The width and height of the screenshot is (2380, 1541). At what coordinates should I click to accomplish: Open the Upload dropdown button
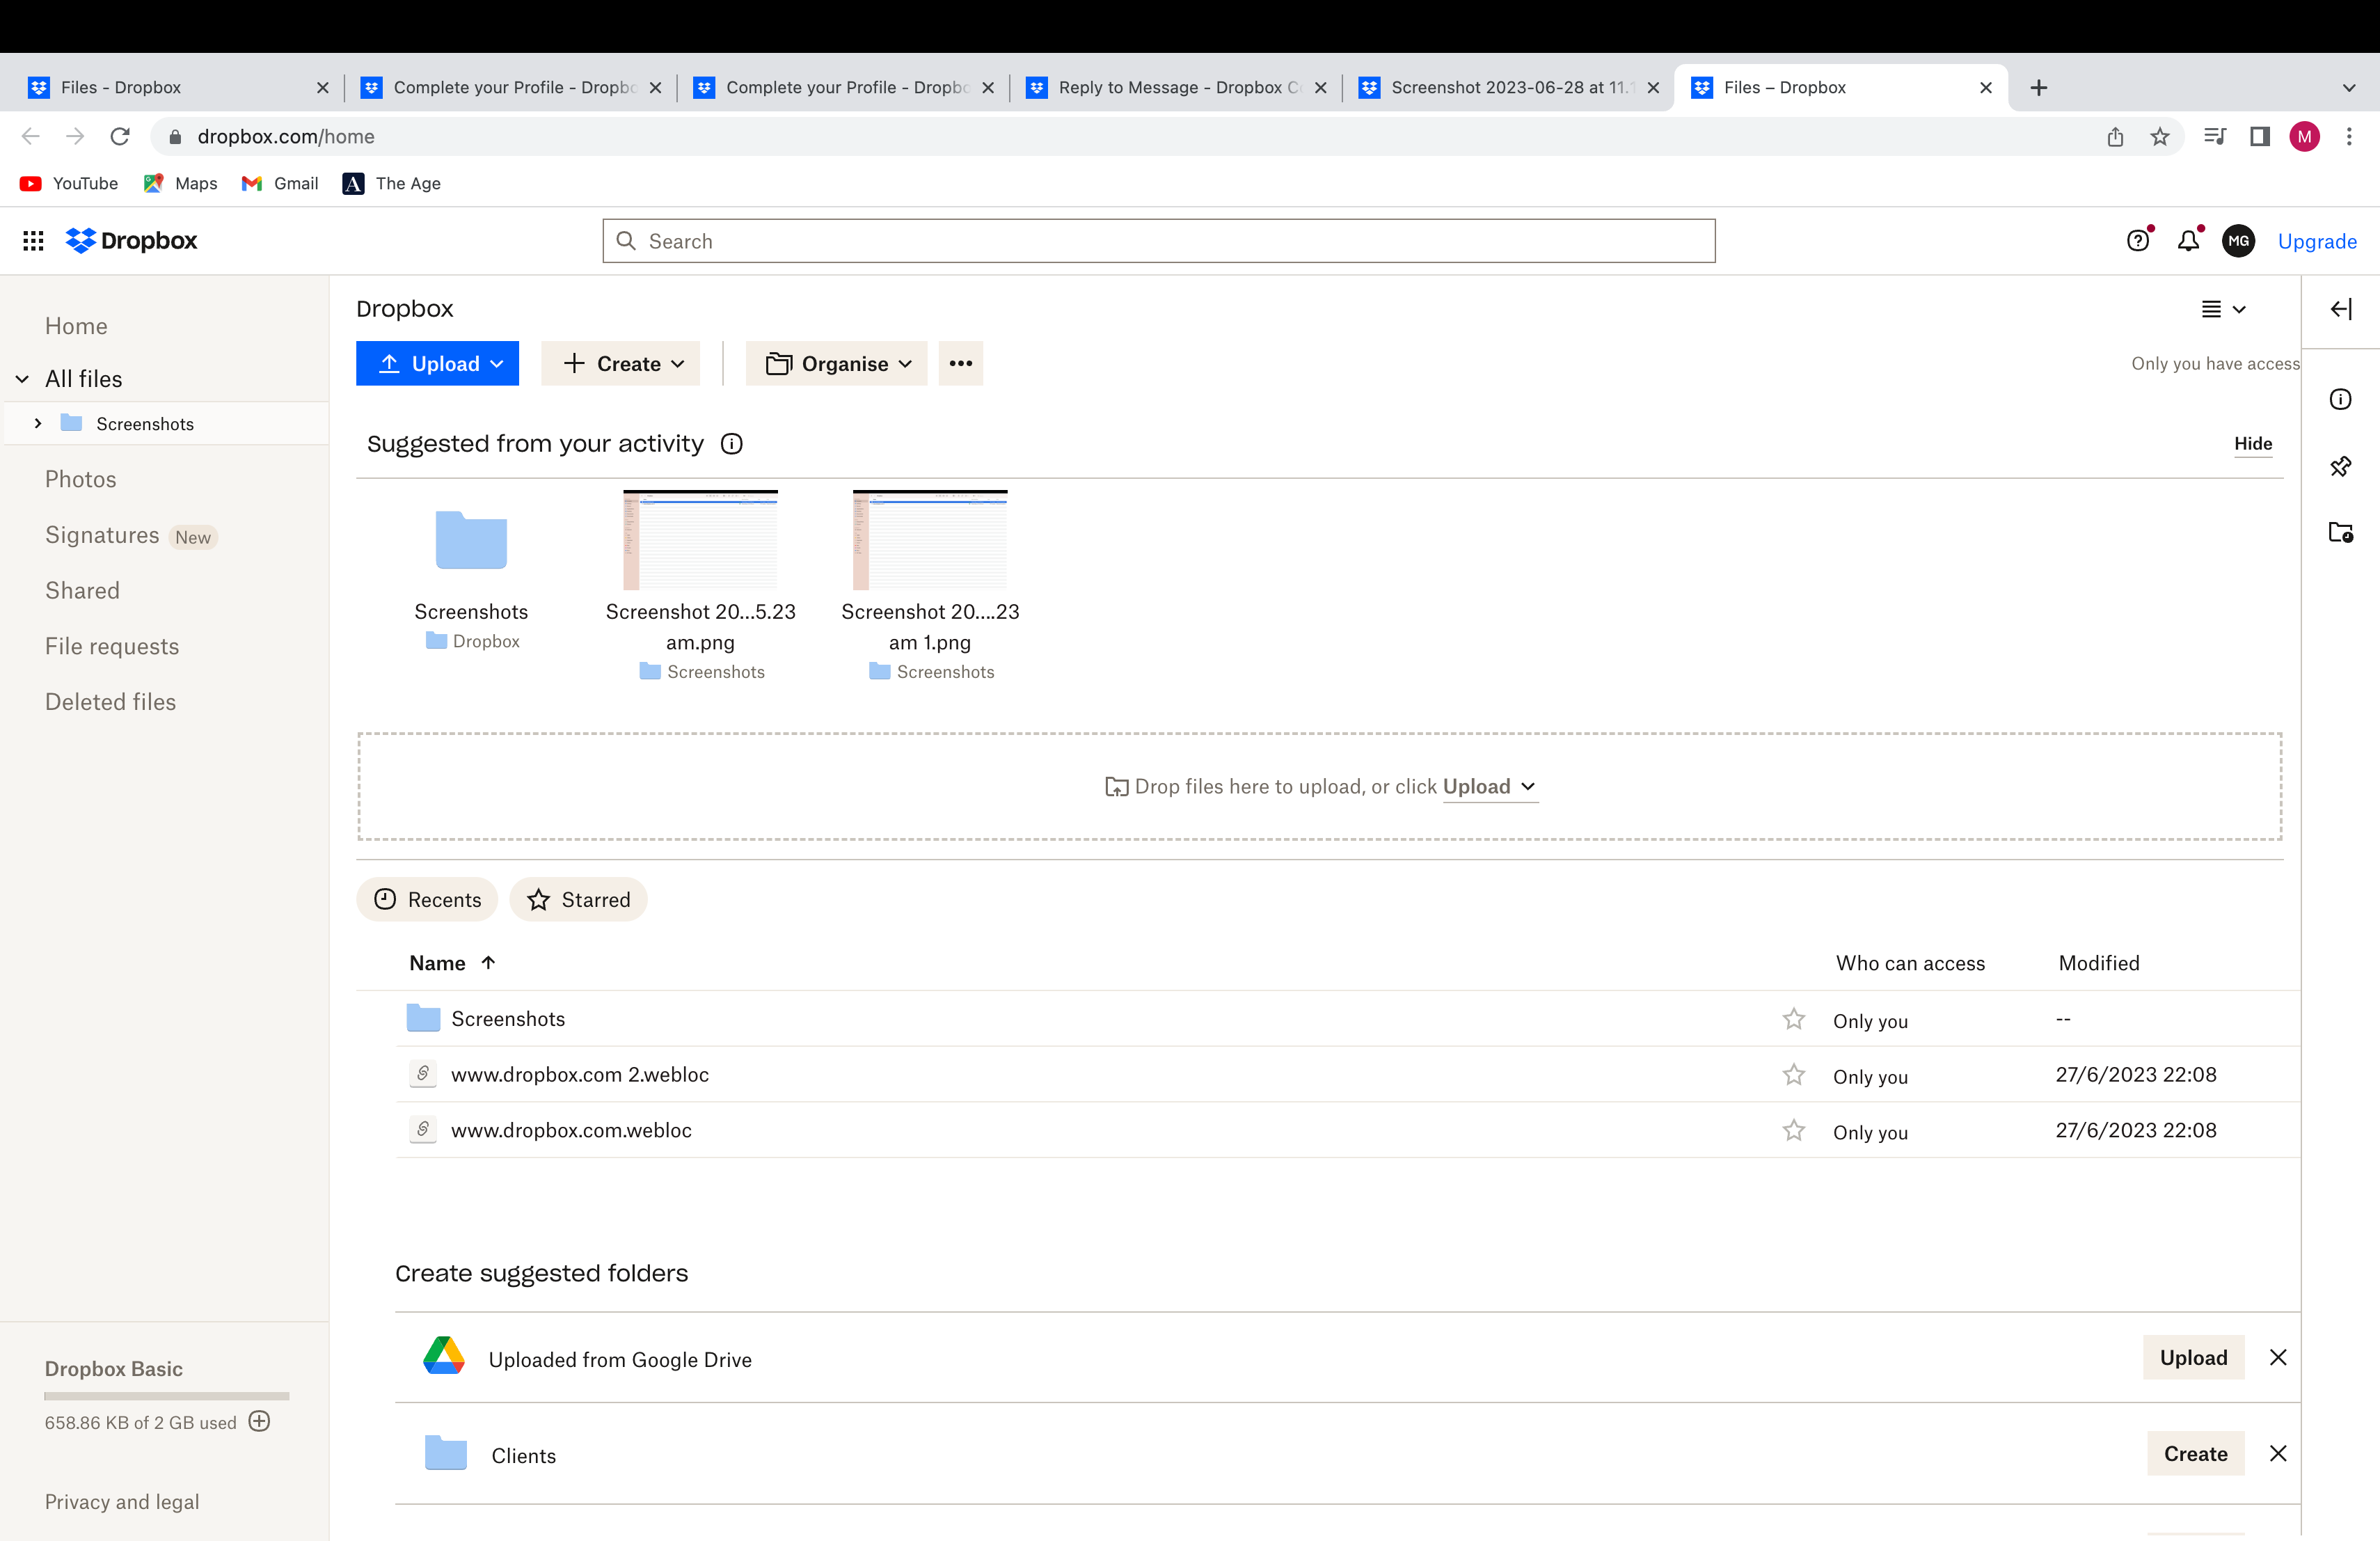437,364
